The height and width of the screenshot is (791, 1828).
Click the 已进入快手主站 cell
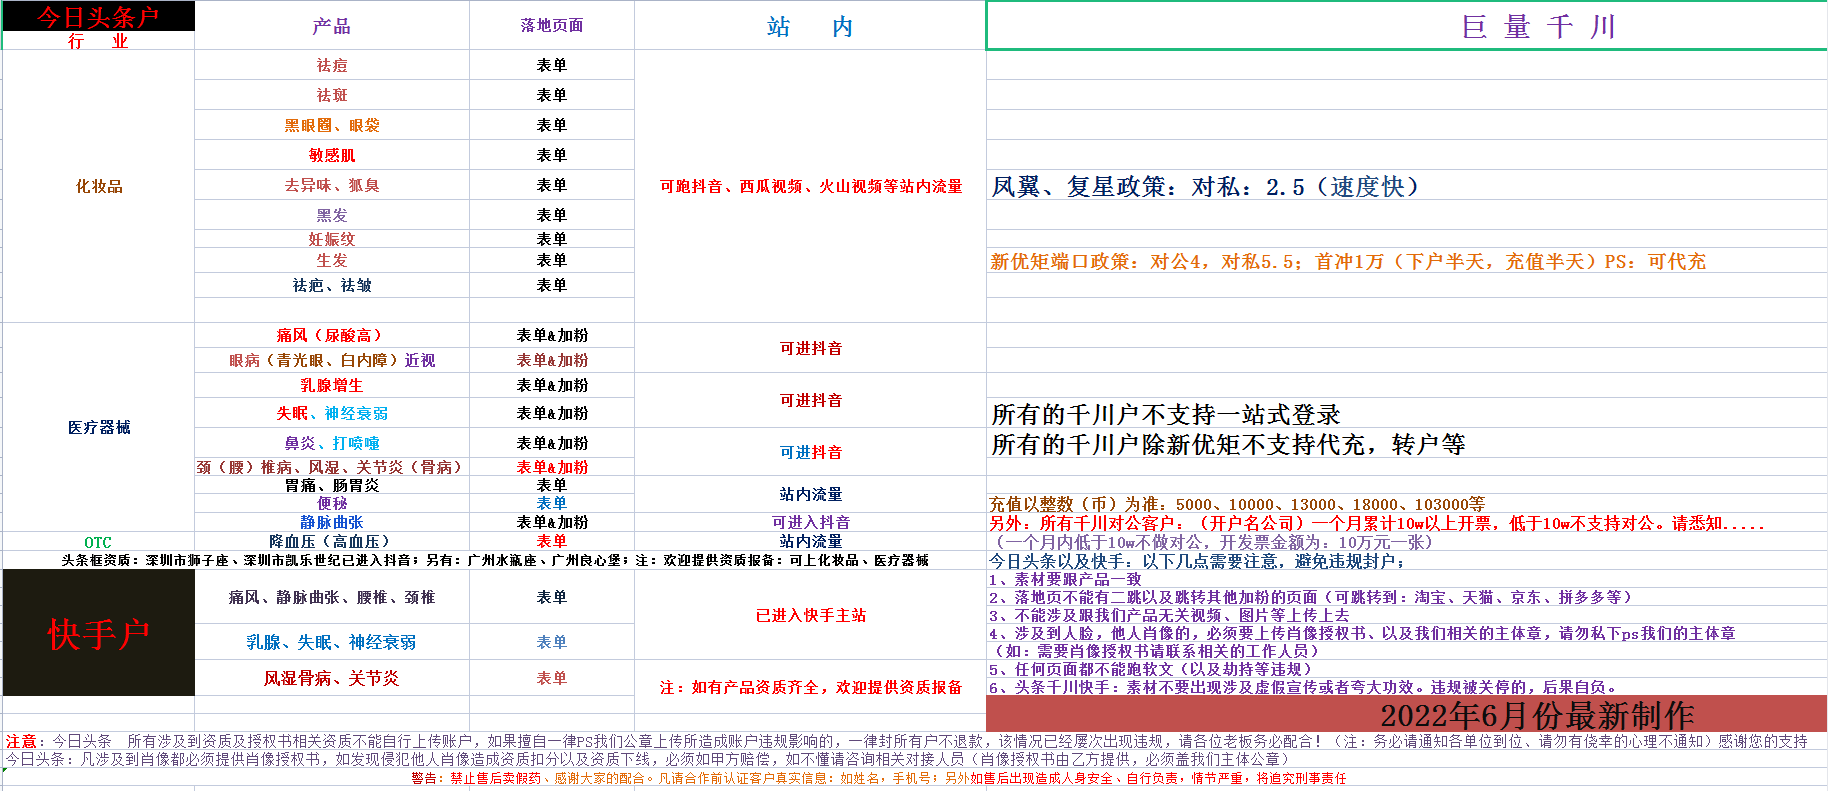click(810, 615)
